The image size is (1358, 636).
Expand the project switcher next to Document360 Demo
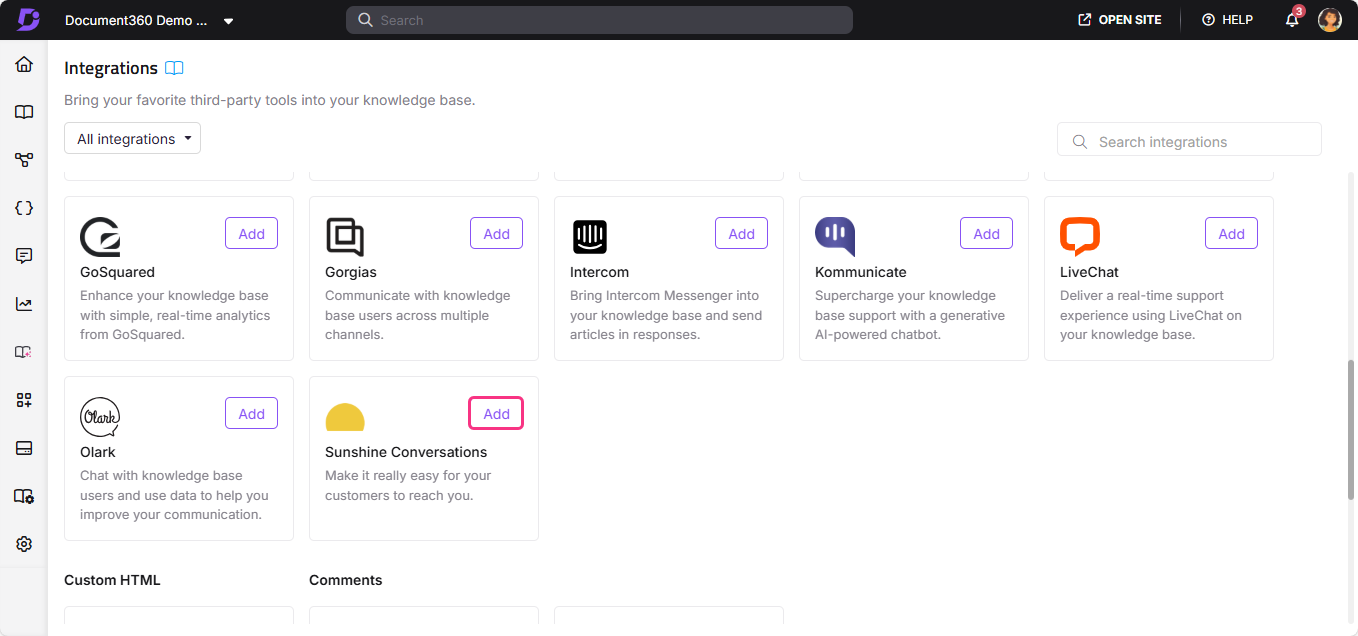228,19
